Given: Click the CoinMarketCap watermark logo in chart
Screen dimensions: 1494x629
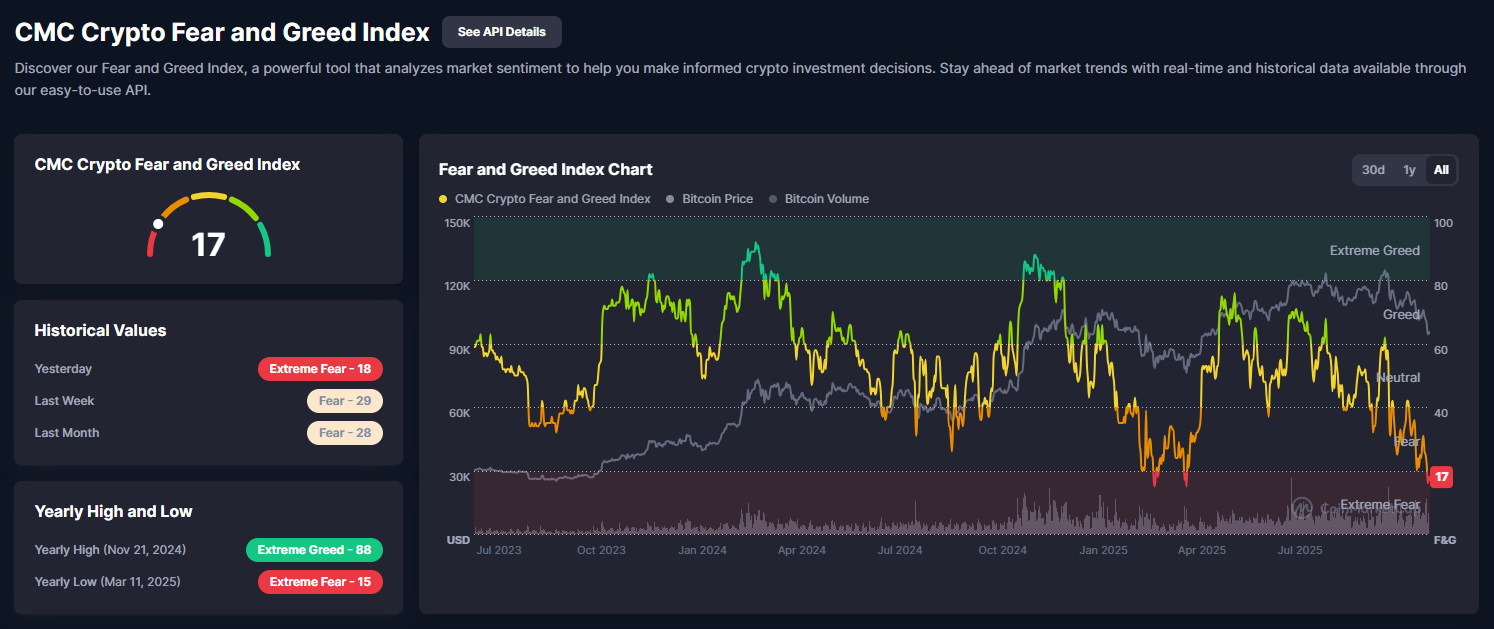Looking at the screenshot, I should click(x=1302, y=508).
